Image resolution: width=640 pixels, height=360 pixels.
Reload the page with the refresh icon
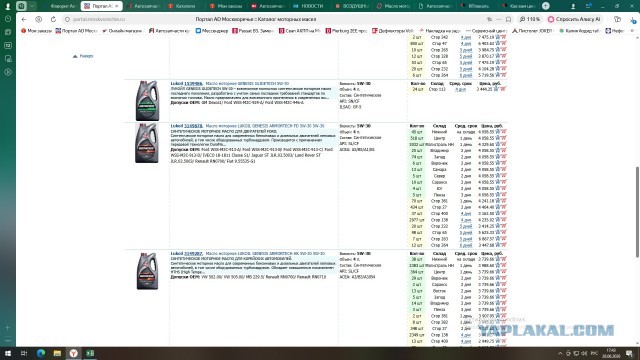(53, 19)
